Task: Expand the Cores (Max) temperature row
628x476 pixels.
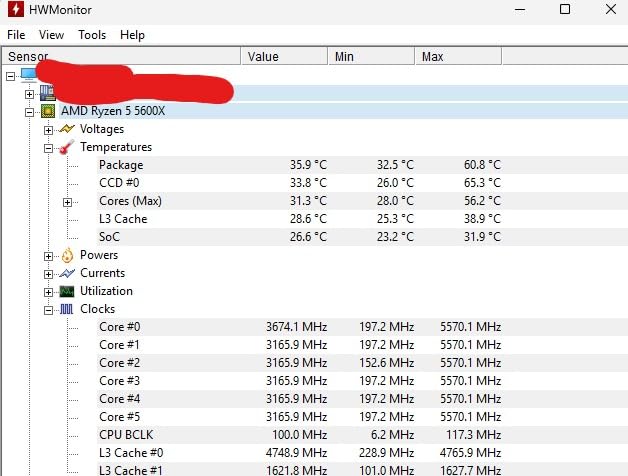Action: click(x=67, y=202)
